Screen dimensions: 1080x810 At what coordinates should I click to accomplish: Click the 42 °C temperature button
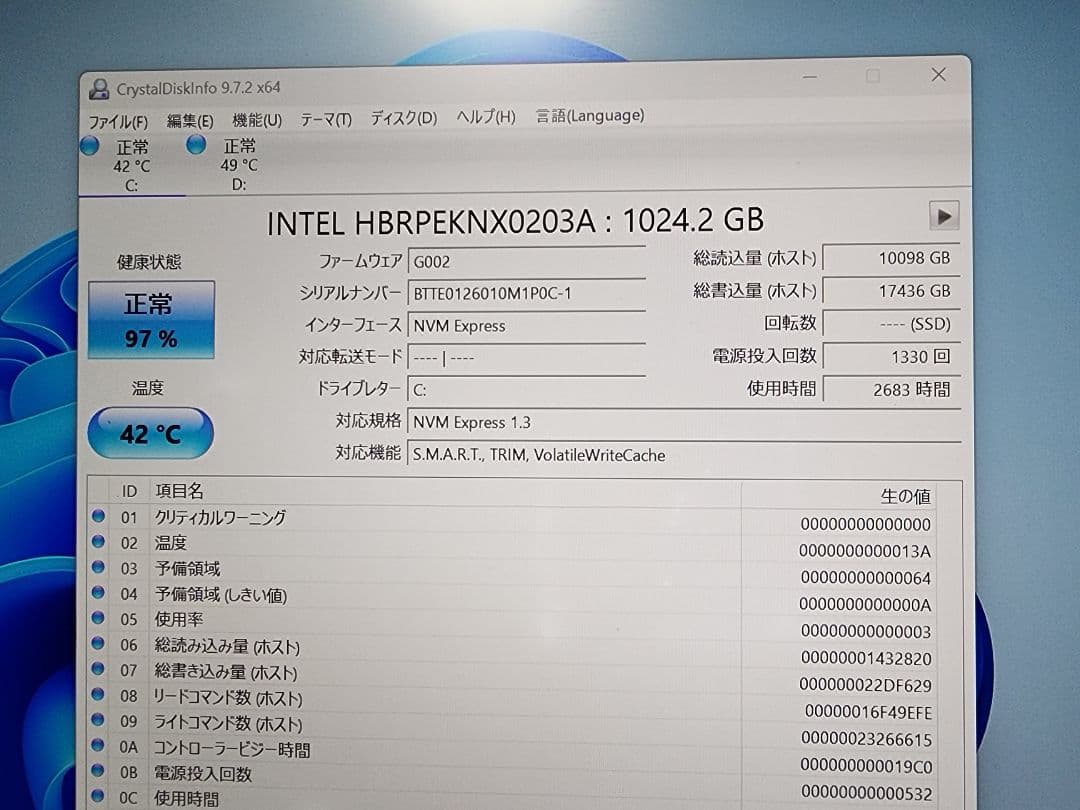coord(150,433)
